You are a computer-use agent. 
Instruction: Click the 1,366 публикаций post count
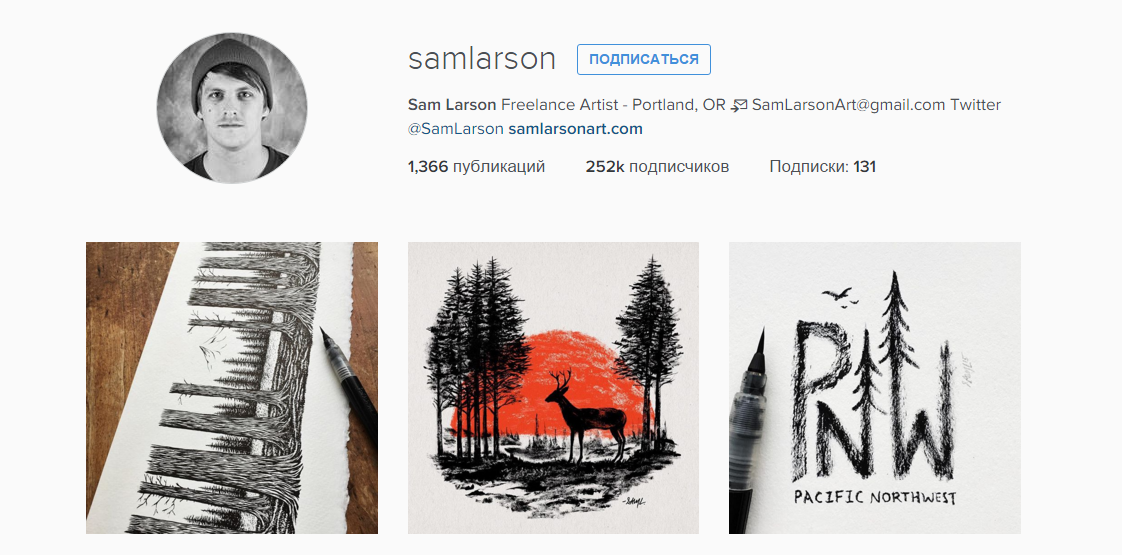(x=476, y=167)
